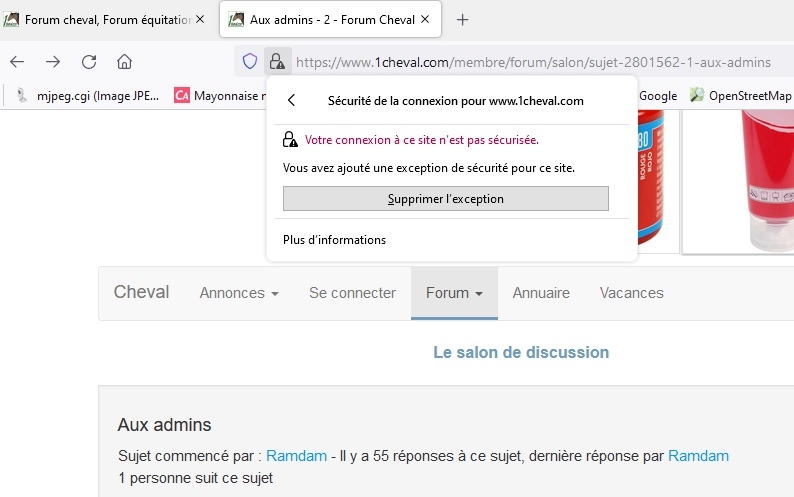Go to the browser Home page
The height and width of the screenshot is (497, 794).
[125, 62]
